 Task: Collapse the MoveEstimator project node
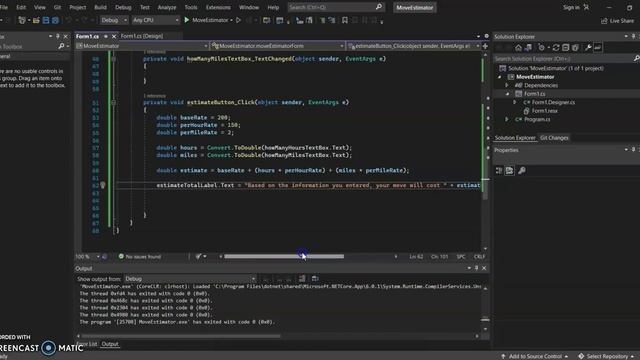click(500, 77)
